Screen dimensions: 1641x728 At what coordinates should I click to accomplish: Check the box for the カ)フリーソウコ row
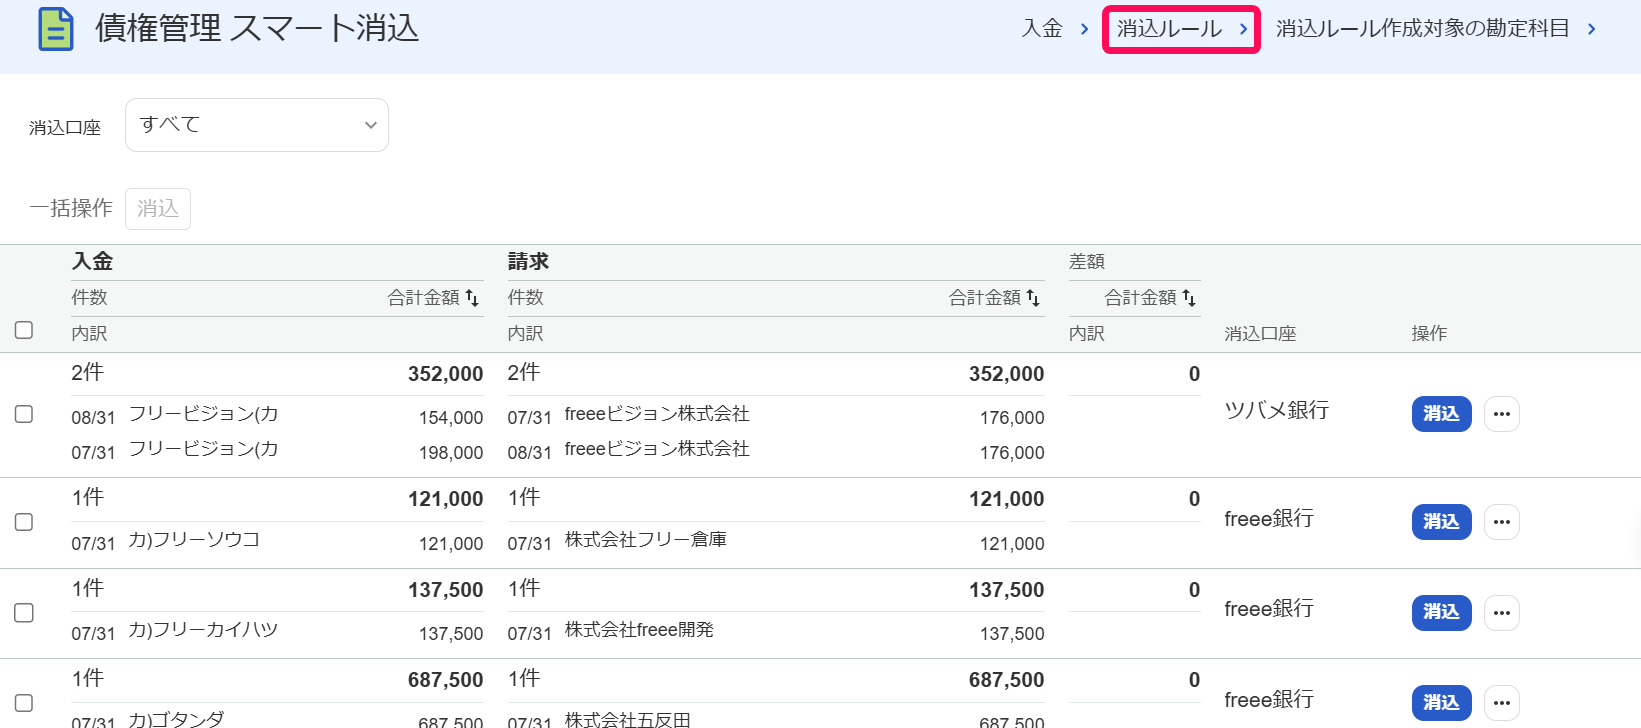point(24,522)
